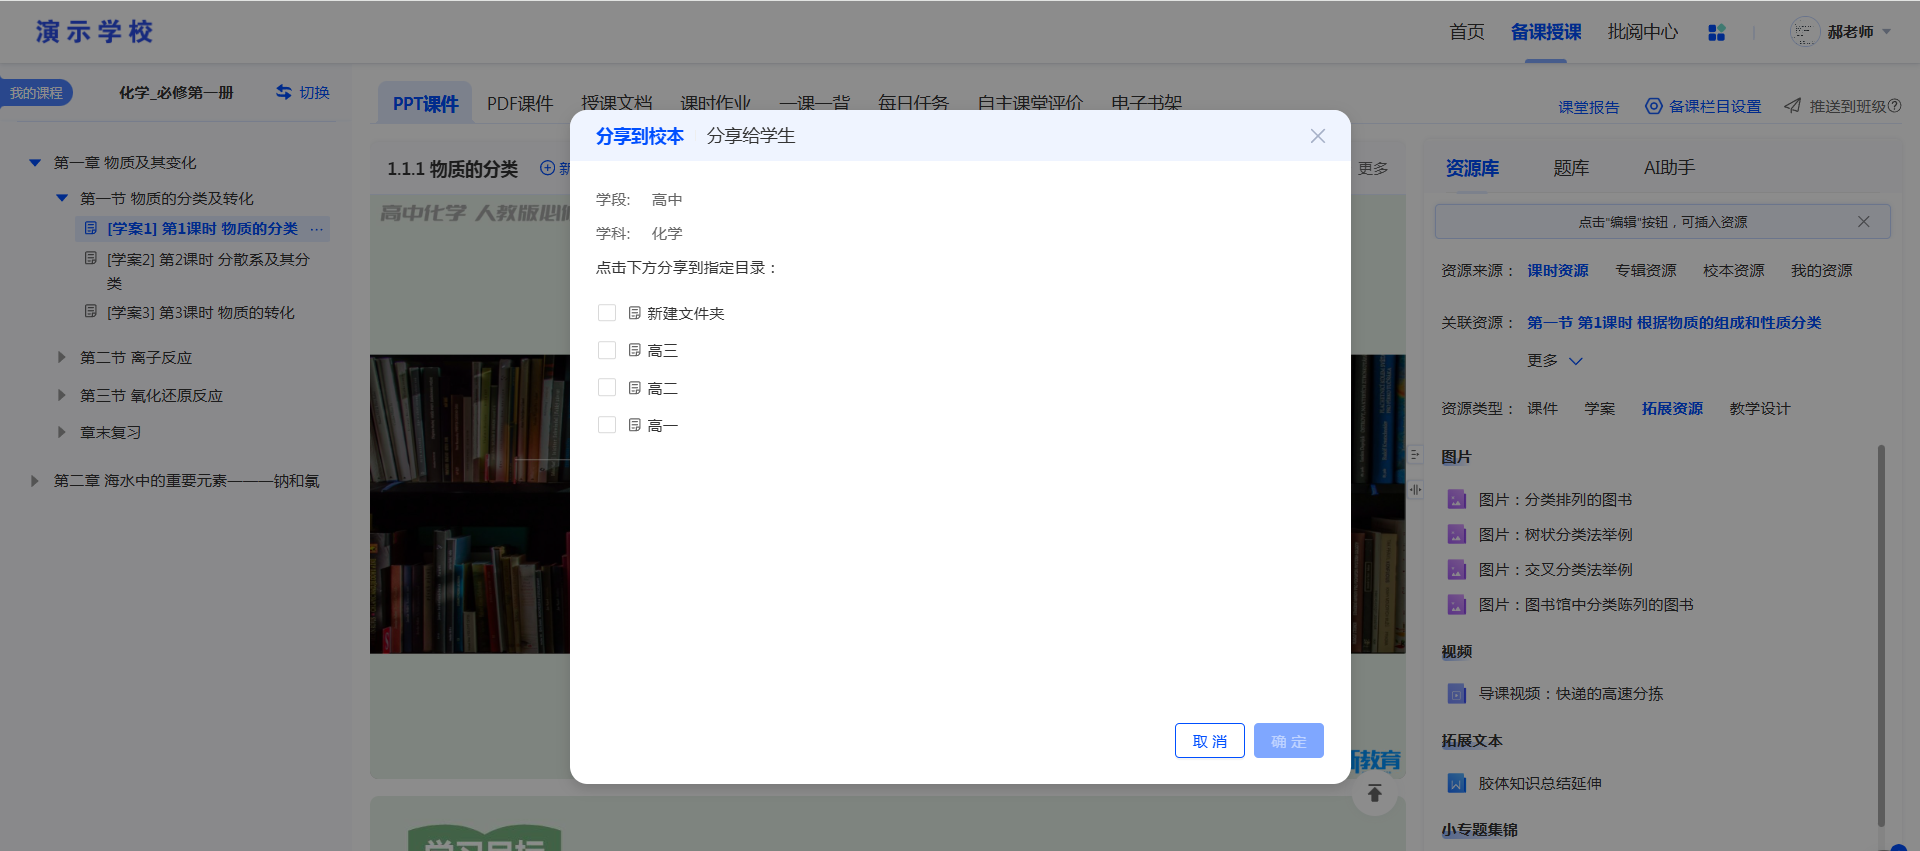
Task: Filter resource type by 教学设计
Action: click(x=1760, y=409)
